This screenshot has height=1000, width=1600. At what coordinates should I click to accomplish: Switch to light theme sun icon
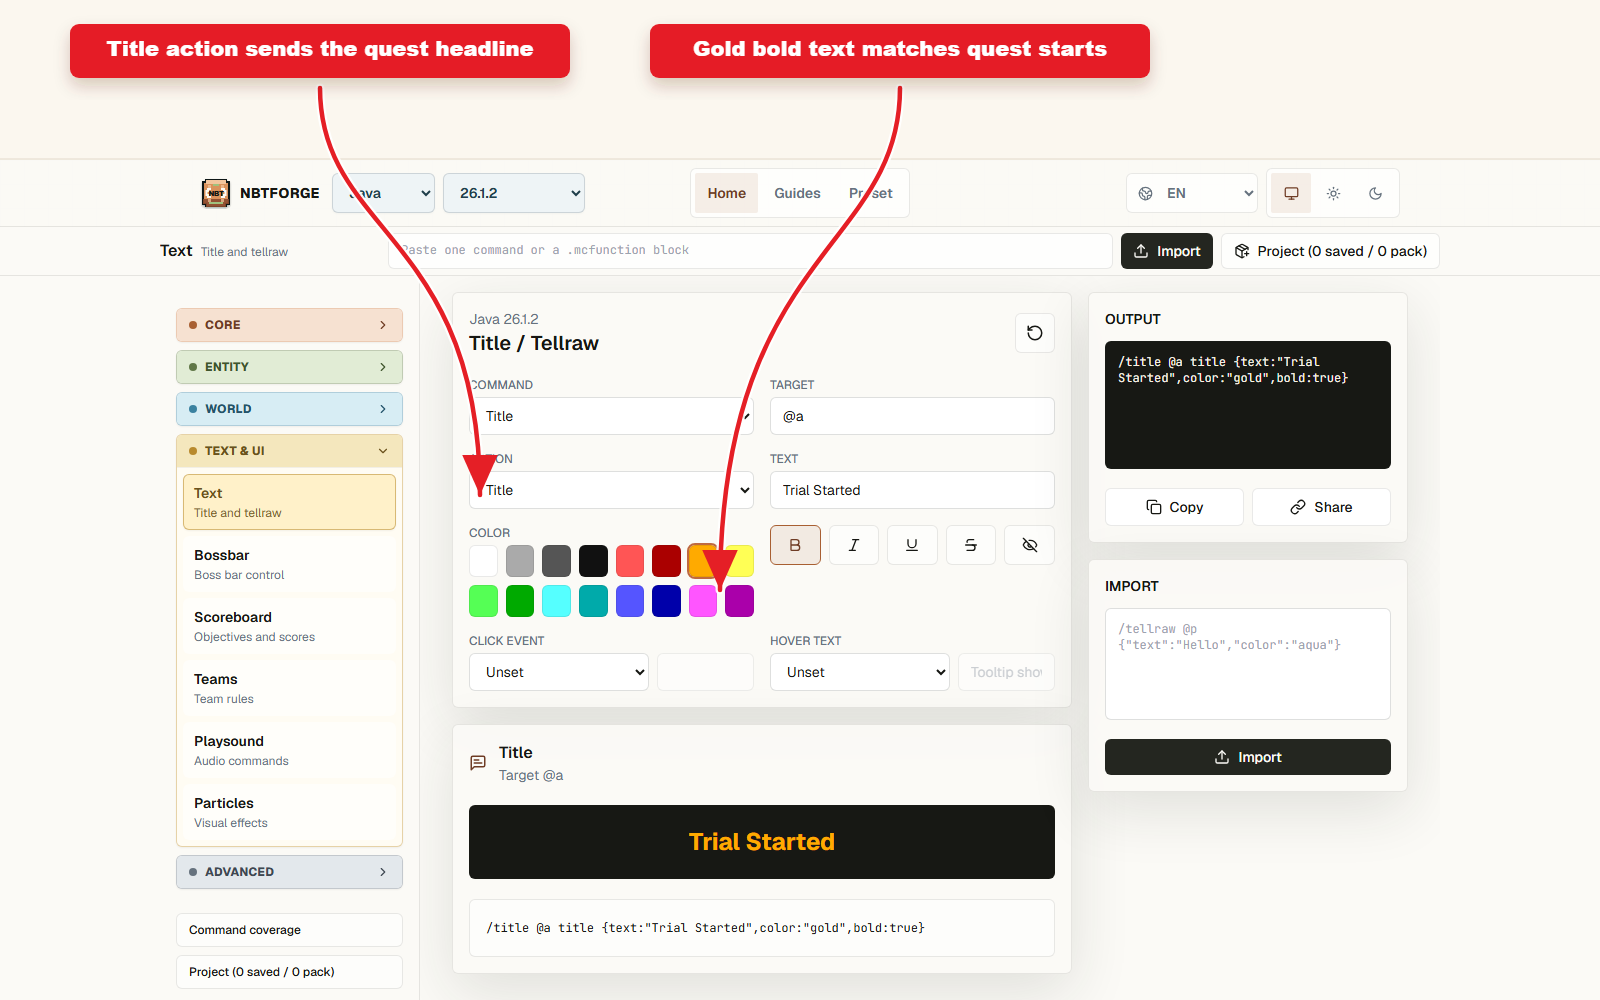1333,193
